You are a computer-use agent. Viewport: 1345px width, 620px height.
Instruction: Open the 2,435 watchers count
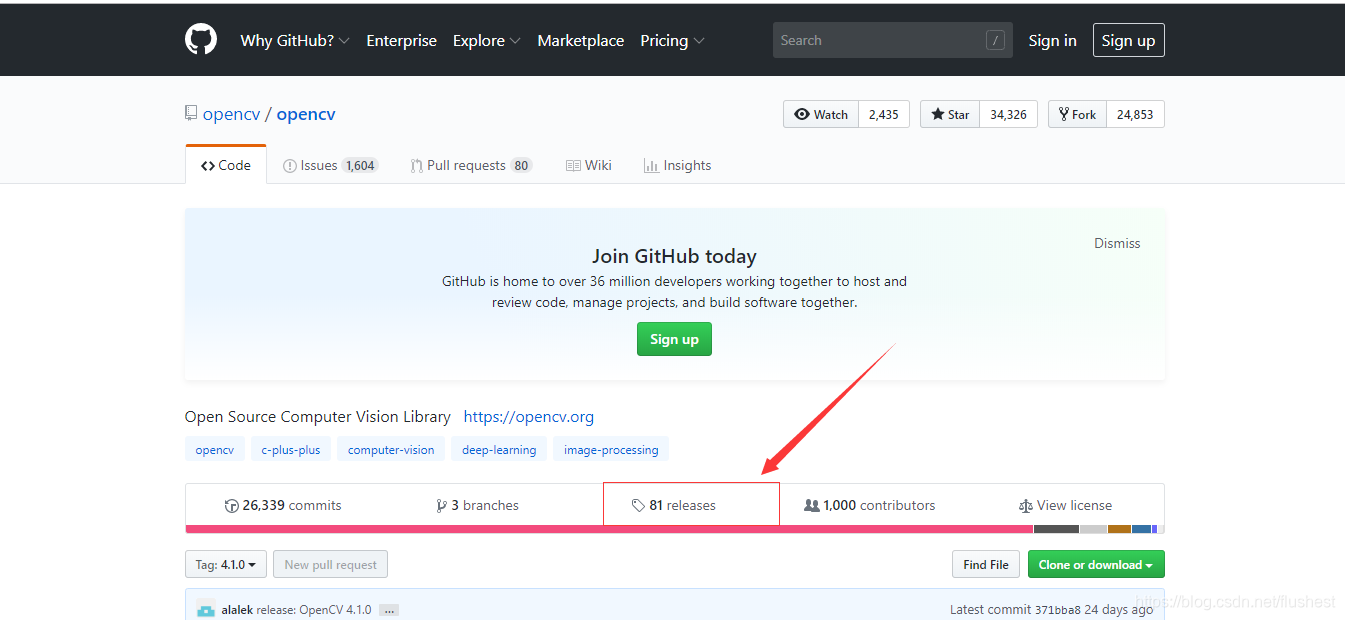coord(883,114)
